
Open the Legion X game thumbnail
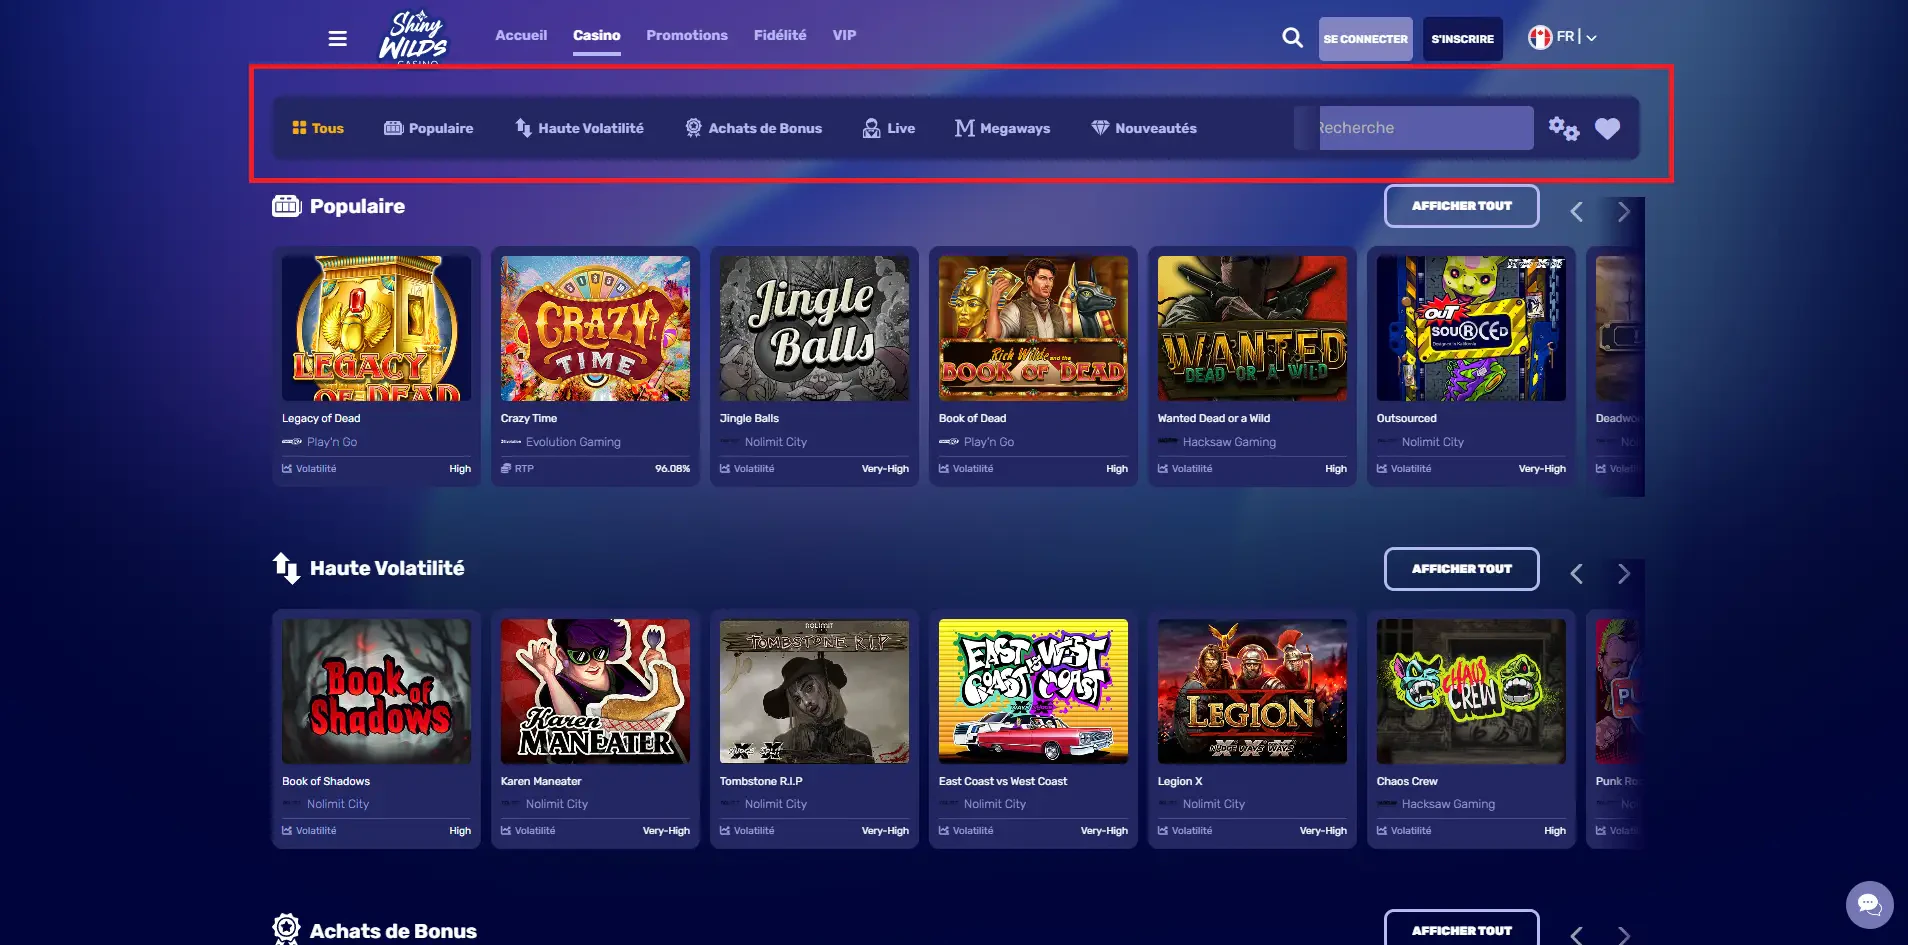(1252, 691)
